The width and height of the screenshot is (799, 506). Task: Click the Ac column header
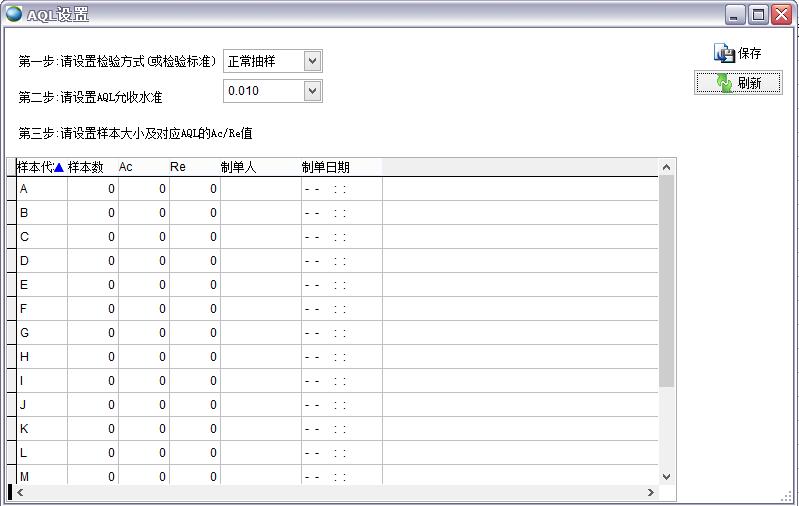142,167
